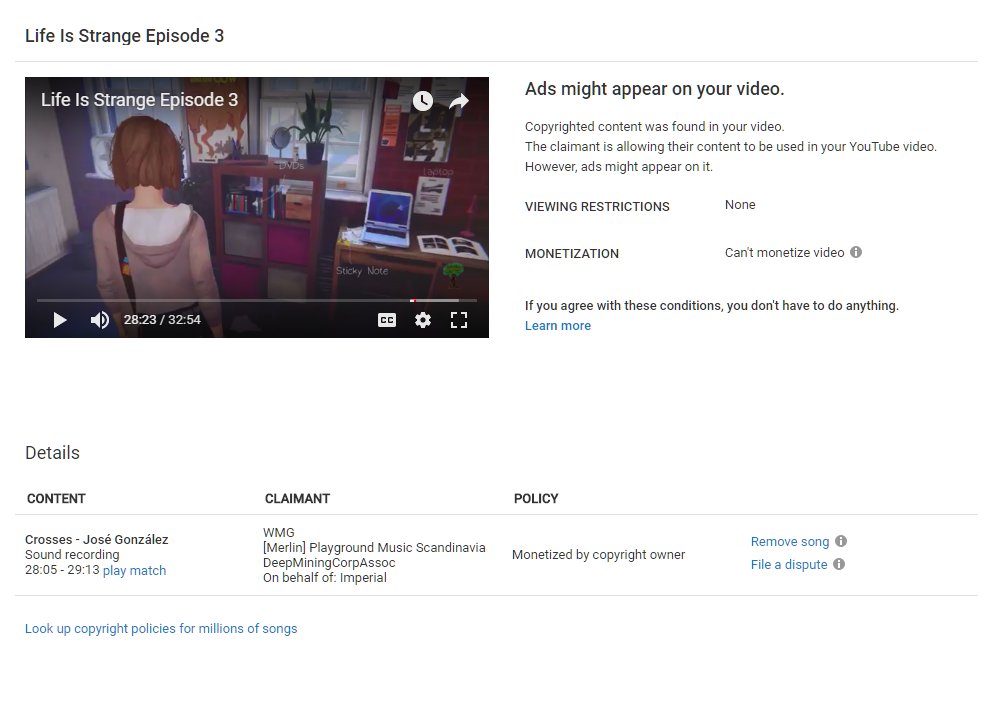Viewport: 993px width, 706px height.
Task: Click the Can't monetize video text
Action: click(784, 253)
